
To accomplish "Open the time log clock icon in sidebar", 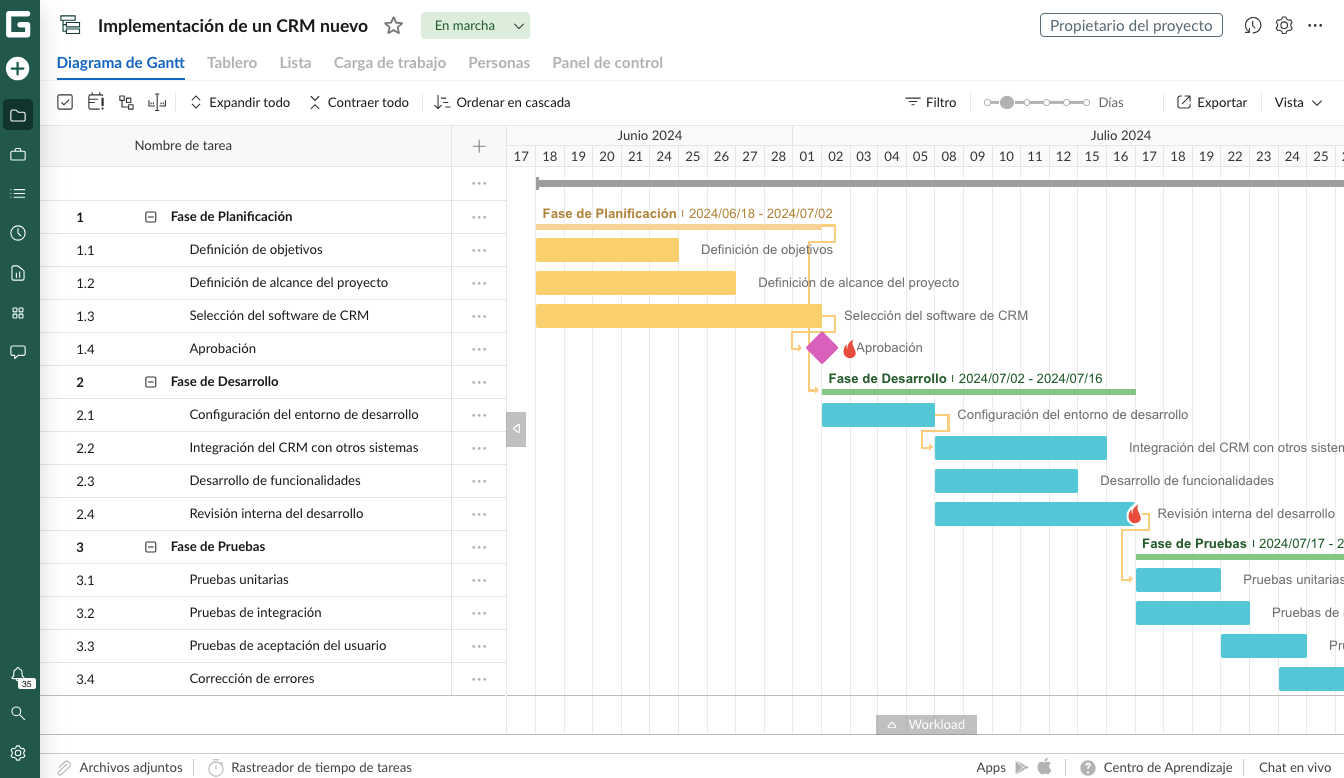I will click(x=18, y=233).
